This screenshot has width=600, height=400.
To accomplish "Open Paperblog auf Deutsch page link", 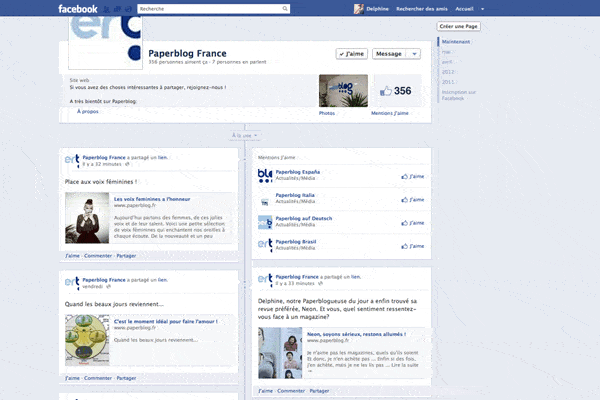I will (x=304, y=219).
